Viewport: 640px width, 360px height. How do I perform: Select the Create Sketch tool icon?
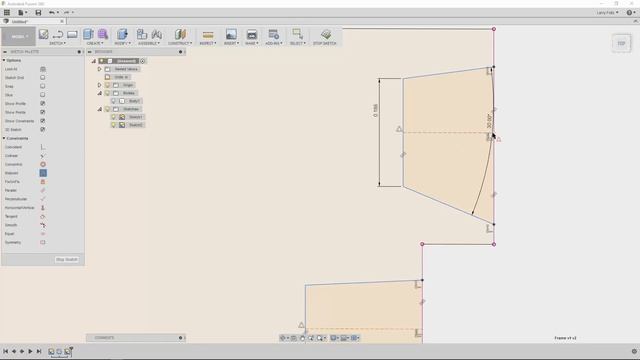click(43, 34)
